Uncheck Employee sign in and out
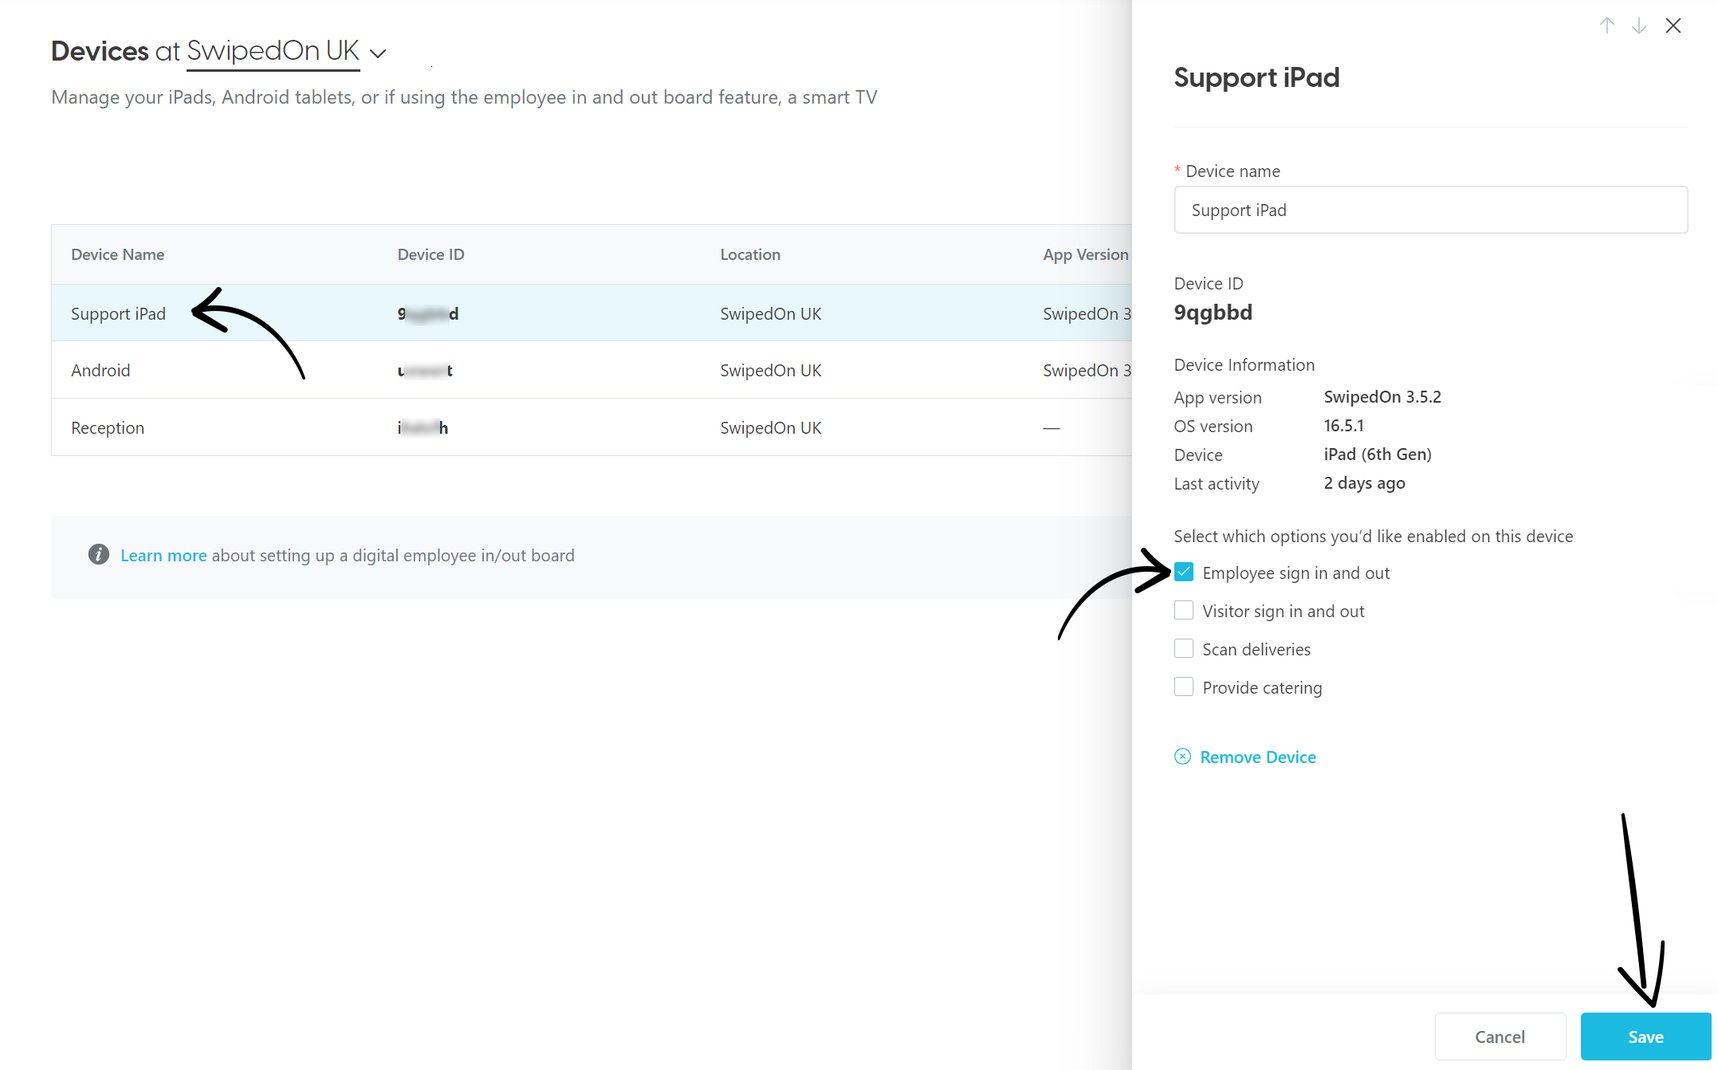 [1184, 571]
